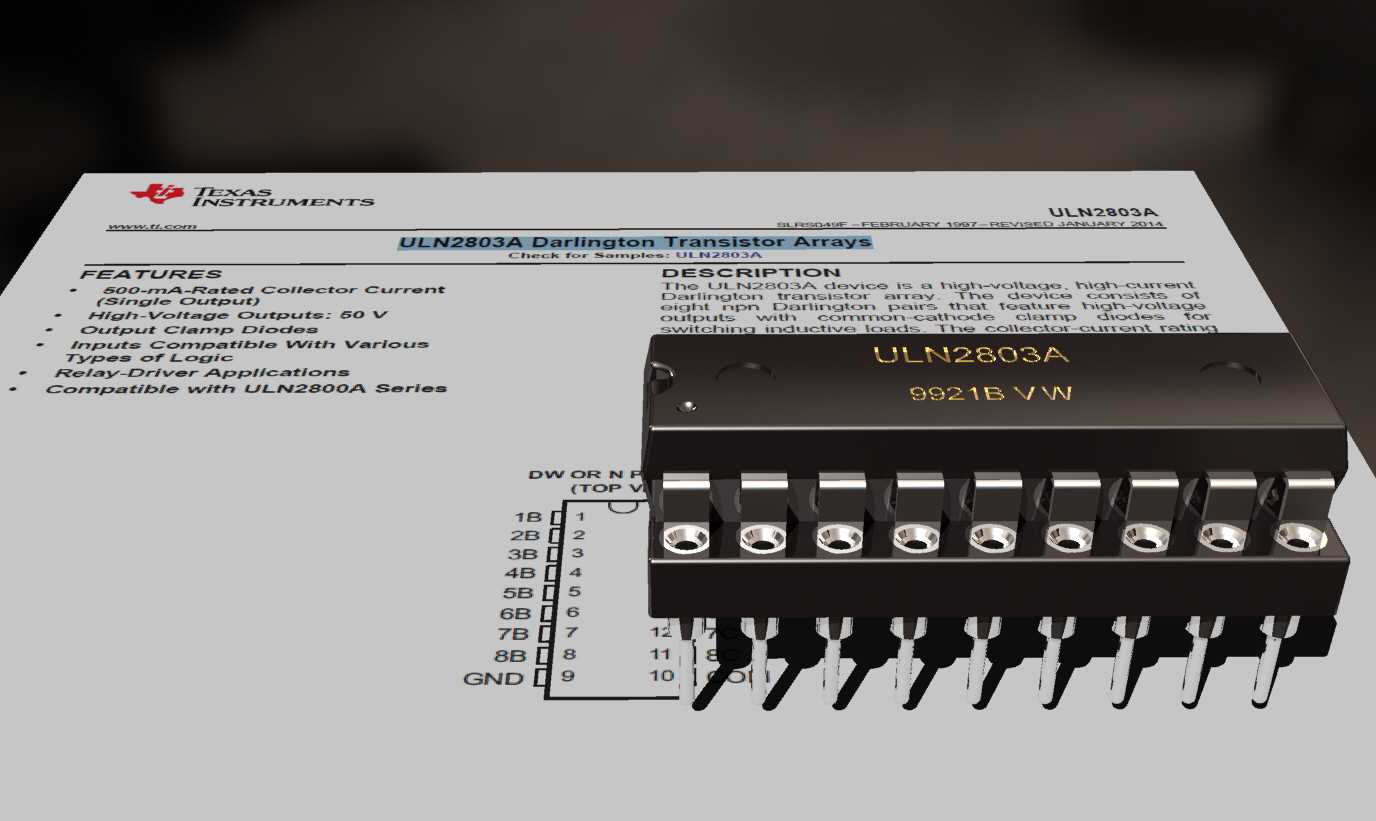Click pin number 5 in the pinout diagram
This screenshot has width=1376, height=821.
coord(575,592)
